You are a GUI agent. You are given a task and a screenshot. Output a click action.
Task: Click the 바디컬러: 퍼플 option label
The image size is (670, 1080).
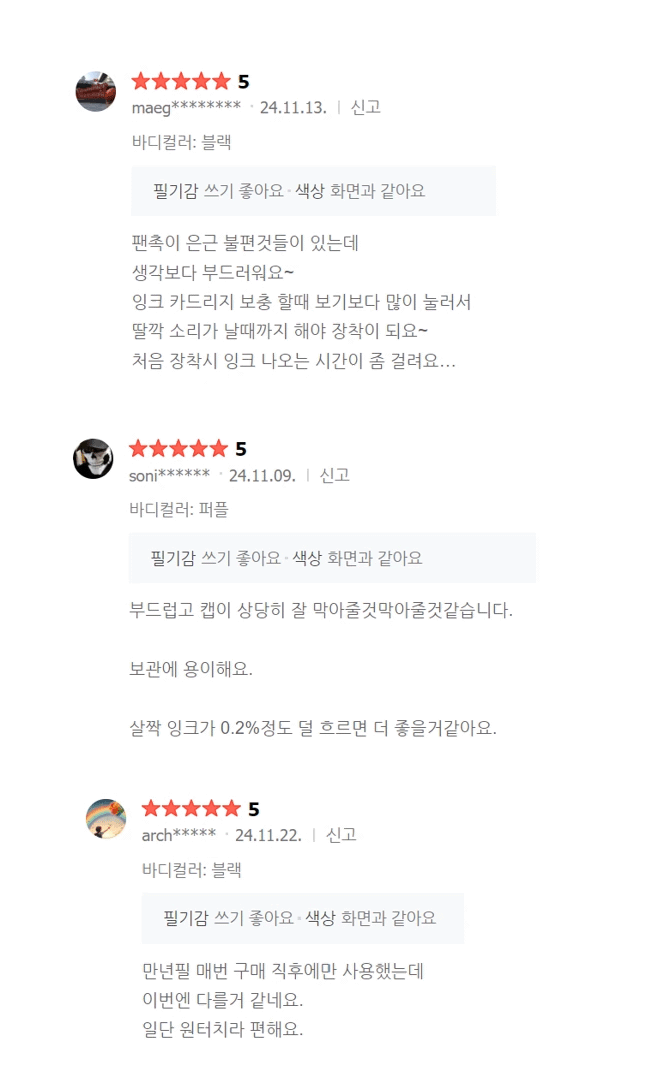(179, 509)
